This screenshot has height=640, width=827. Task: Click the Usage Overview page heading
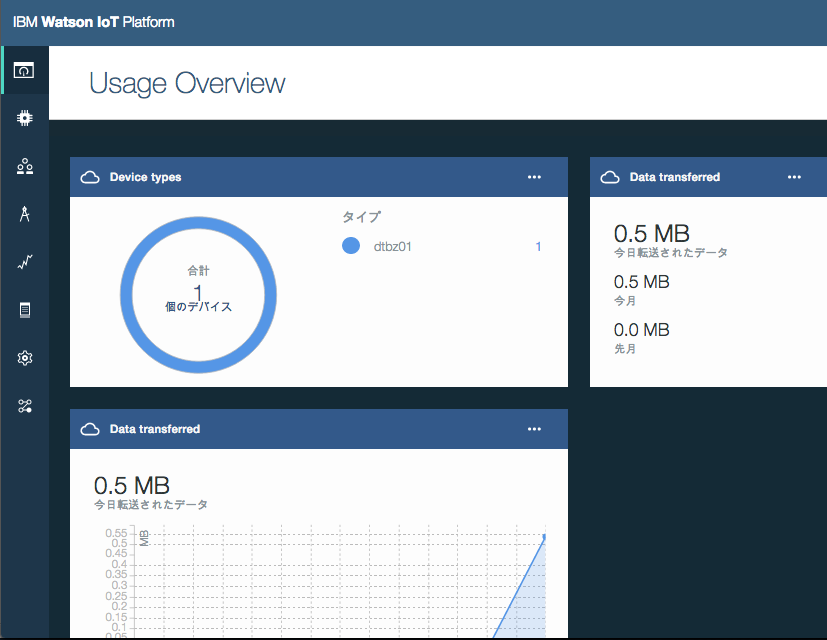186,83
